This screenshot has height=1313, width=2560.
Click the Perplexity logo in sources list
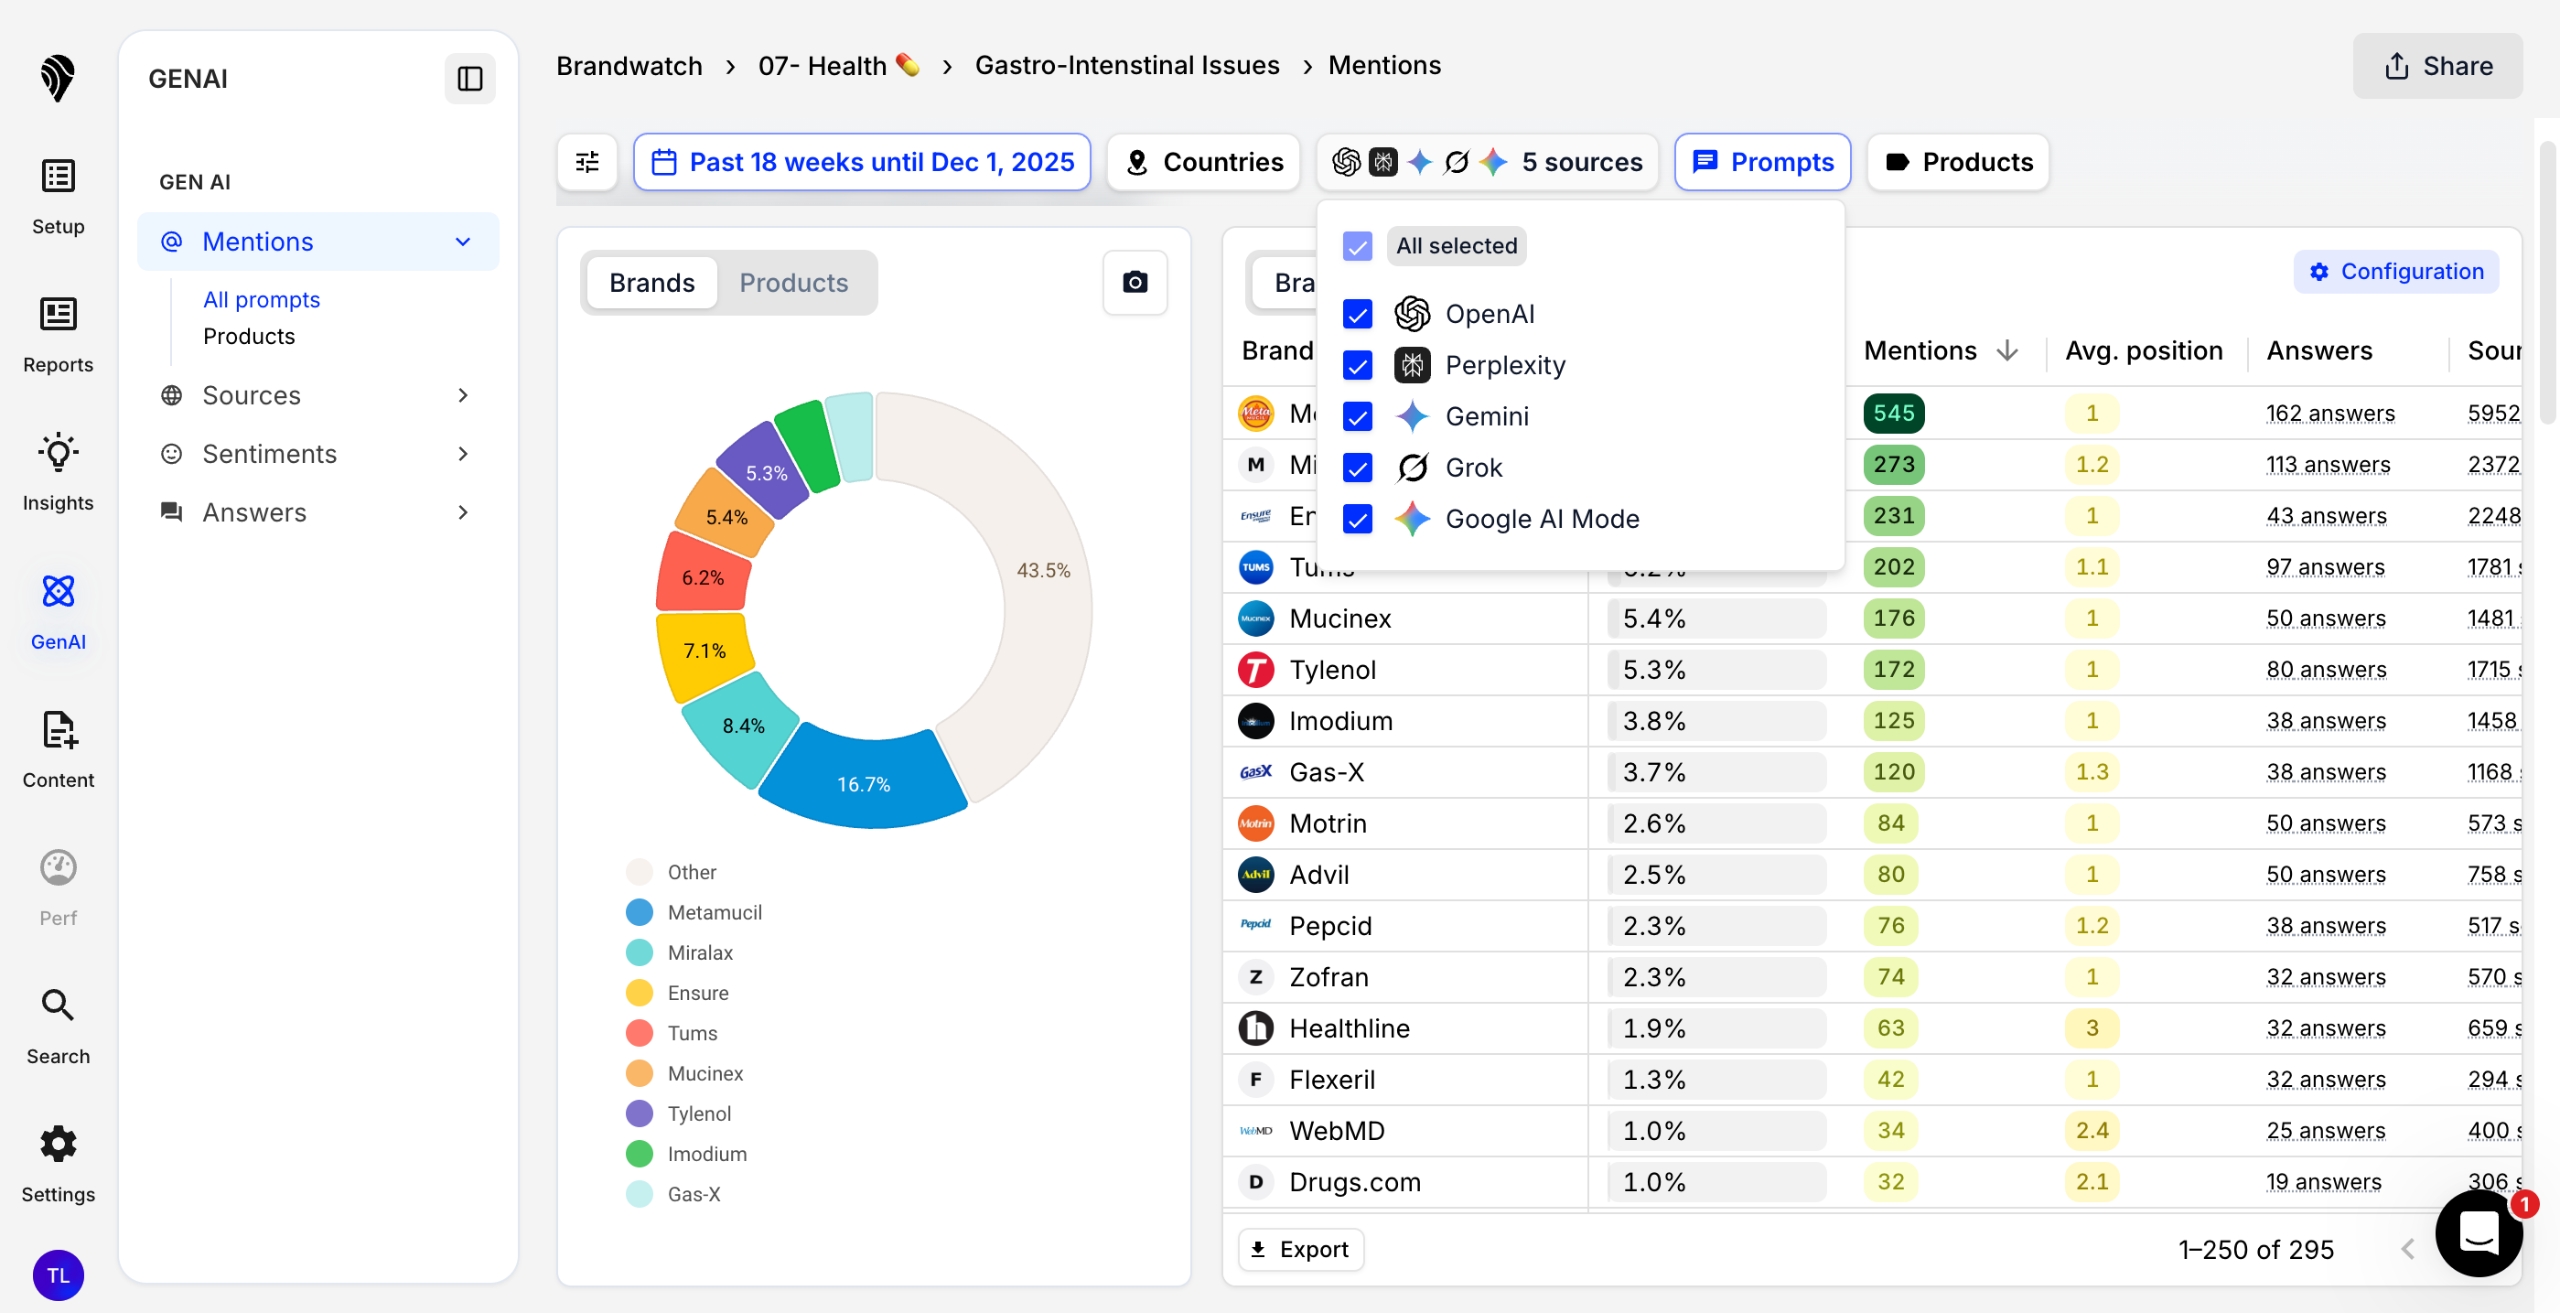(x=1412, y=365)
